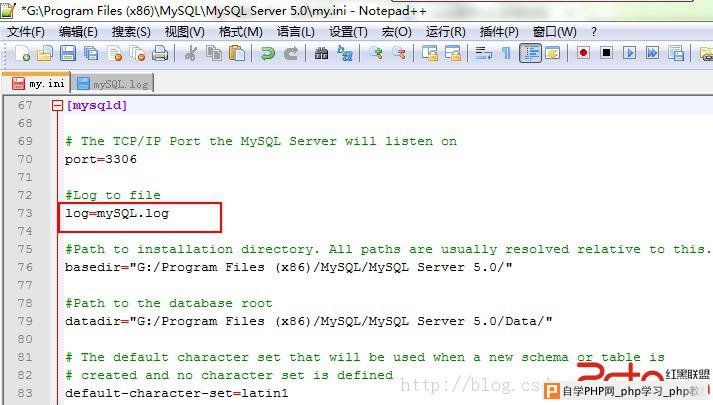Image resolution: width=713 pixels, height=405 pixels.
Task: Open the 视图(V) menu
Action: pos(185,32)
